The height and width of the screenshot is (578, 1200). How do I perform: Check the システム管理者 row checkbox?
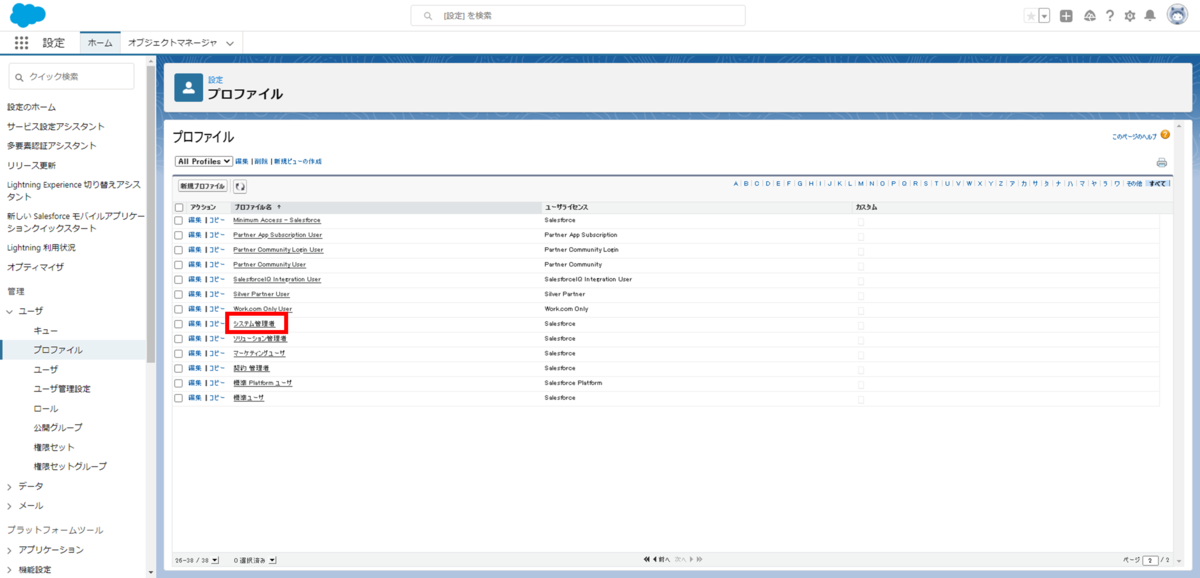[x=178, y=324]
